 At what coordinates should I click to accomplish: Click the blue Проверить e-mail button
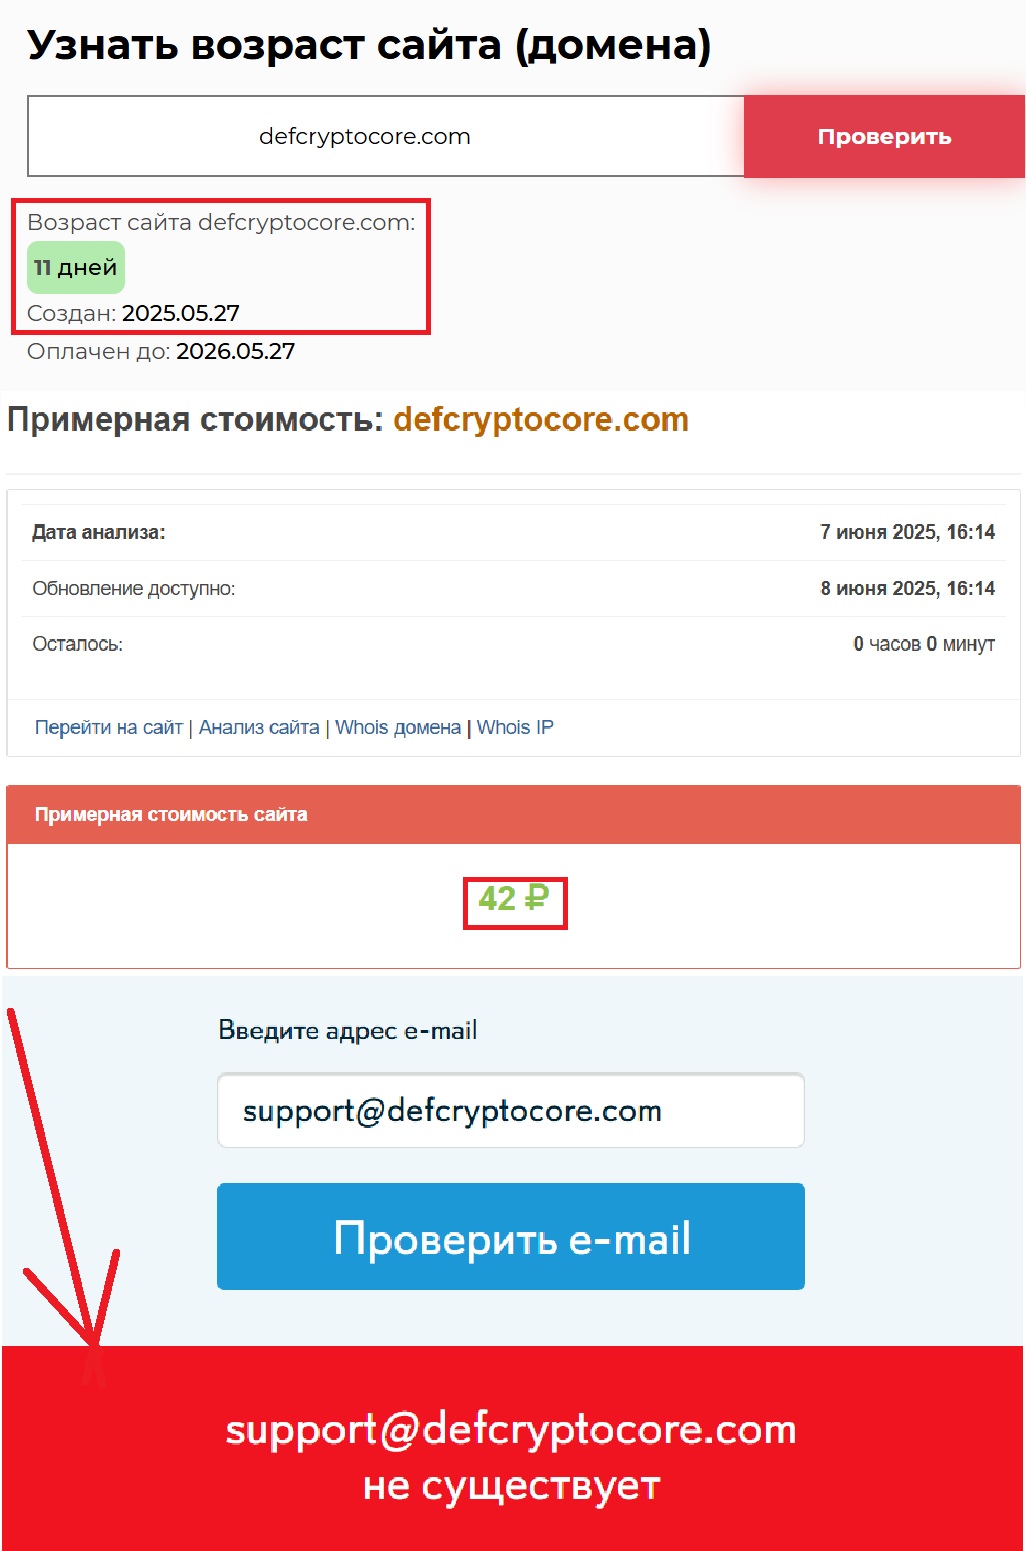click(x=511, y=1237)
